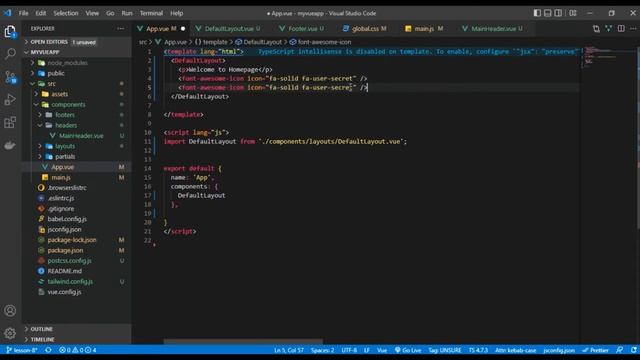
Task: Switch to the DefaultLayout.vue tab
Action: [228, 29]
